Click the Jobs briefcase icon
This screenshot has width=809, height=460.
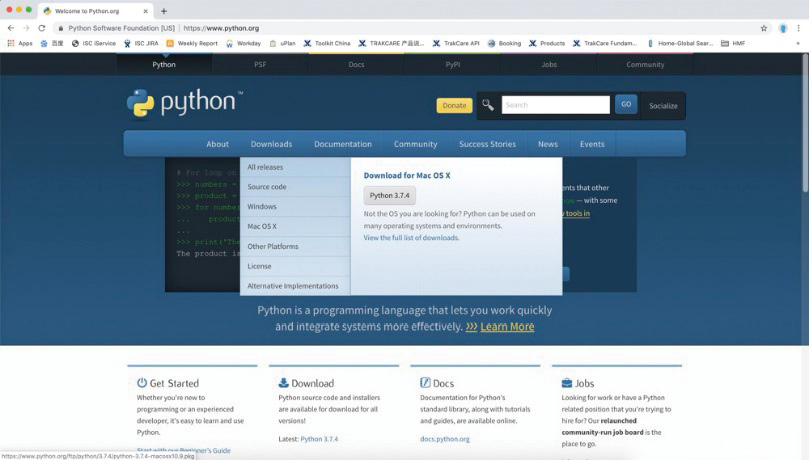pyautogui.click(x=567, y=383)
